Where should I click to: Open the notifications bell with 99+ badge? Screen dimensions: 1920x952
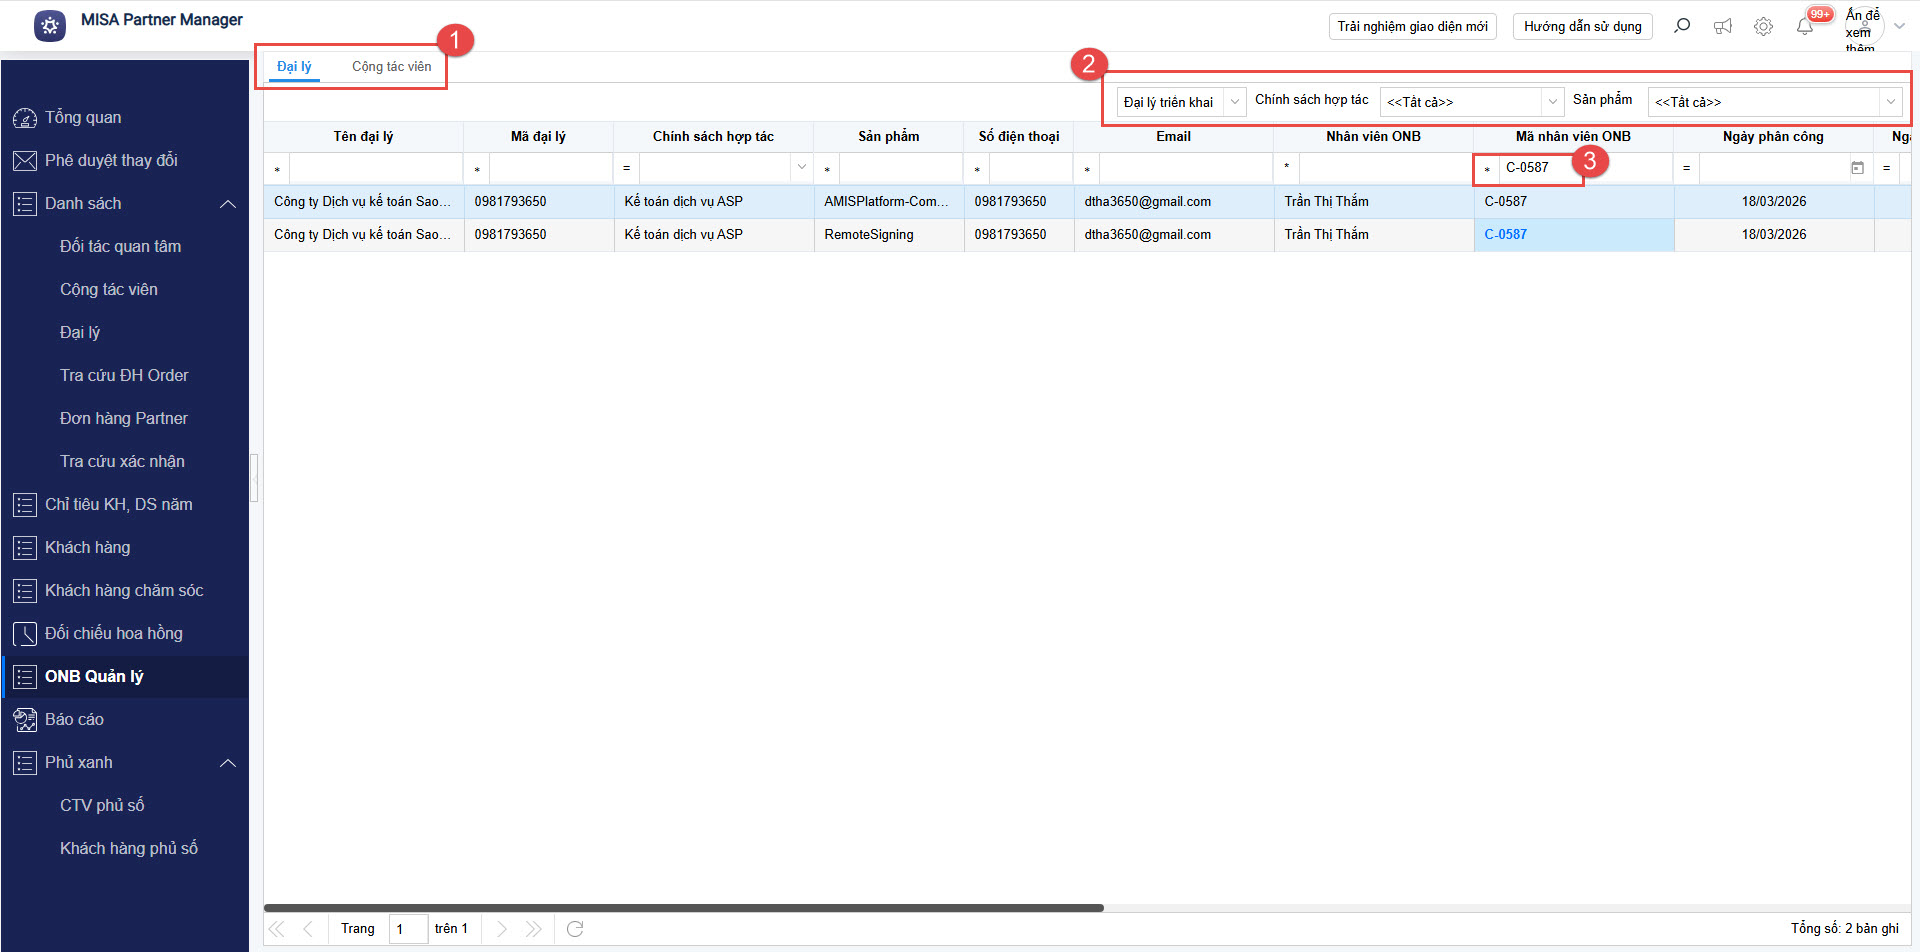1805,27
